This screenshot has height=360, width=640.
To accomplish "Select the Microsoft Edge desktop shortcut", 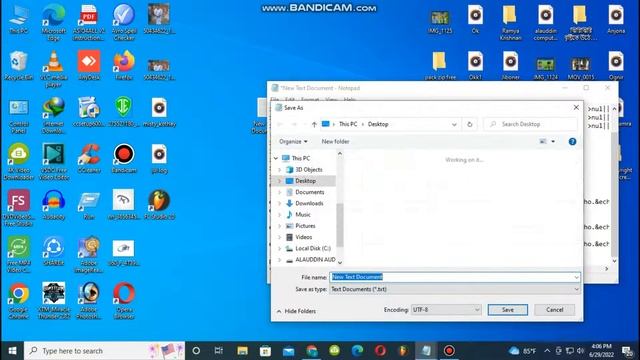I will (53, 22).
